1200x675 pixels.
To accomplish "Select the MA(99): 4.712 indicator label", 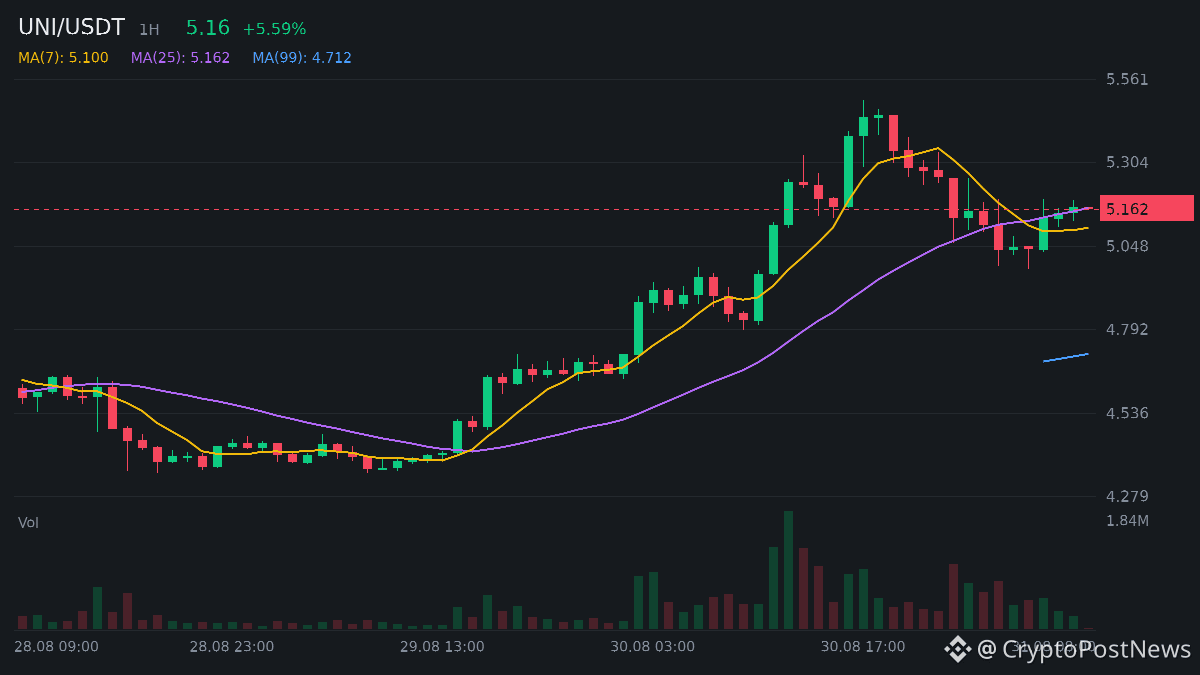I will click(x=302, y=58).
